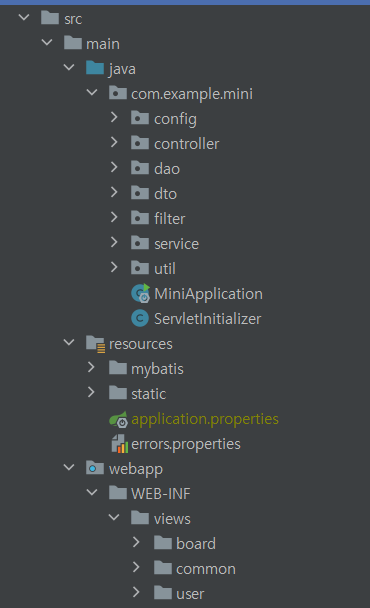Click the resources root folder icon
The image size is (370, 608).
pyautogui.click(x=95, y=344)
